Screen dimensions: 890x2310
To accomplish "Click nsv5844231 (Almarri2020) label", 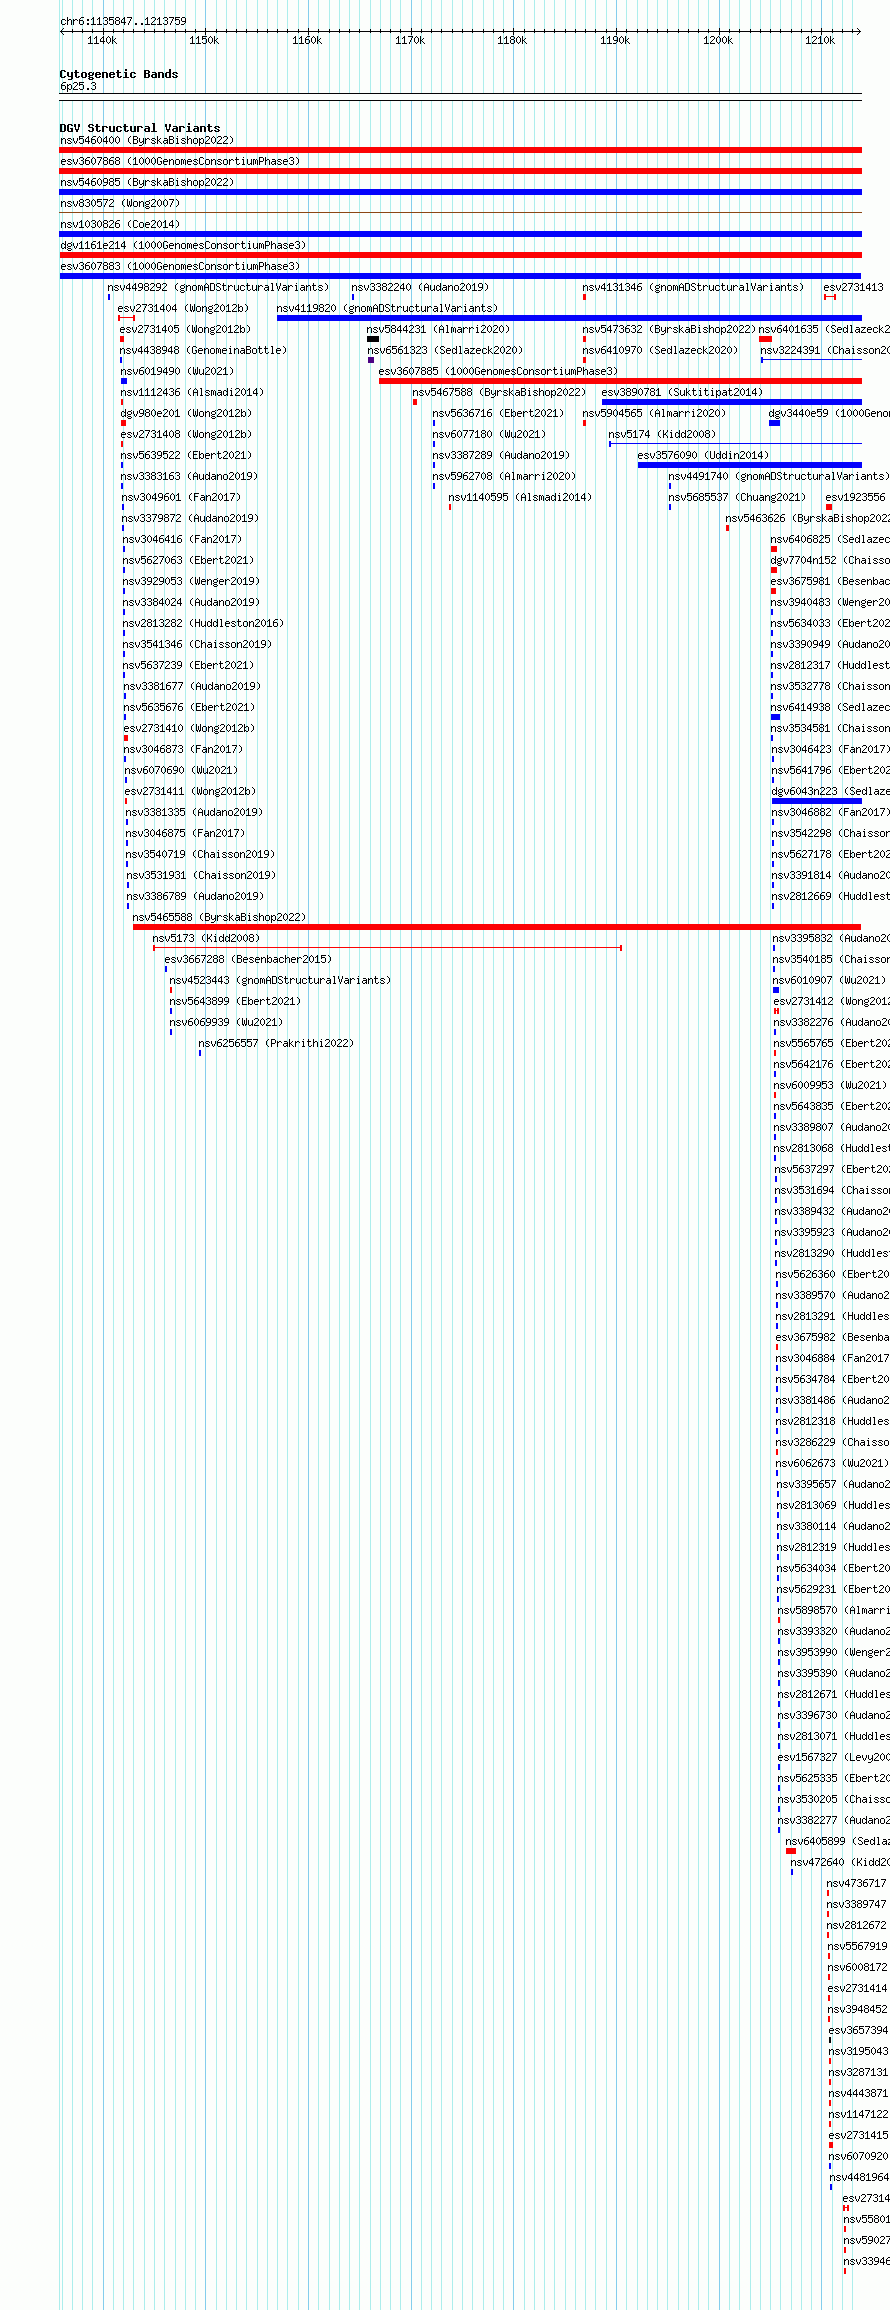I will coord(438,329).
